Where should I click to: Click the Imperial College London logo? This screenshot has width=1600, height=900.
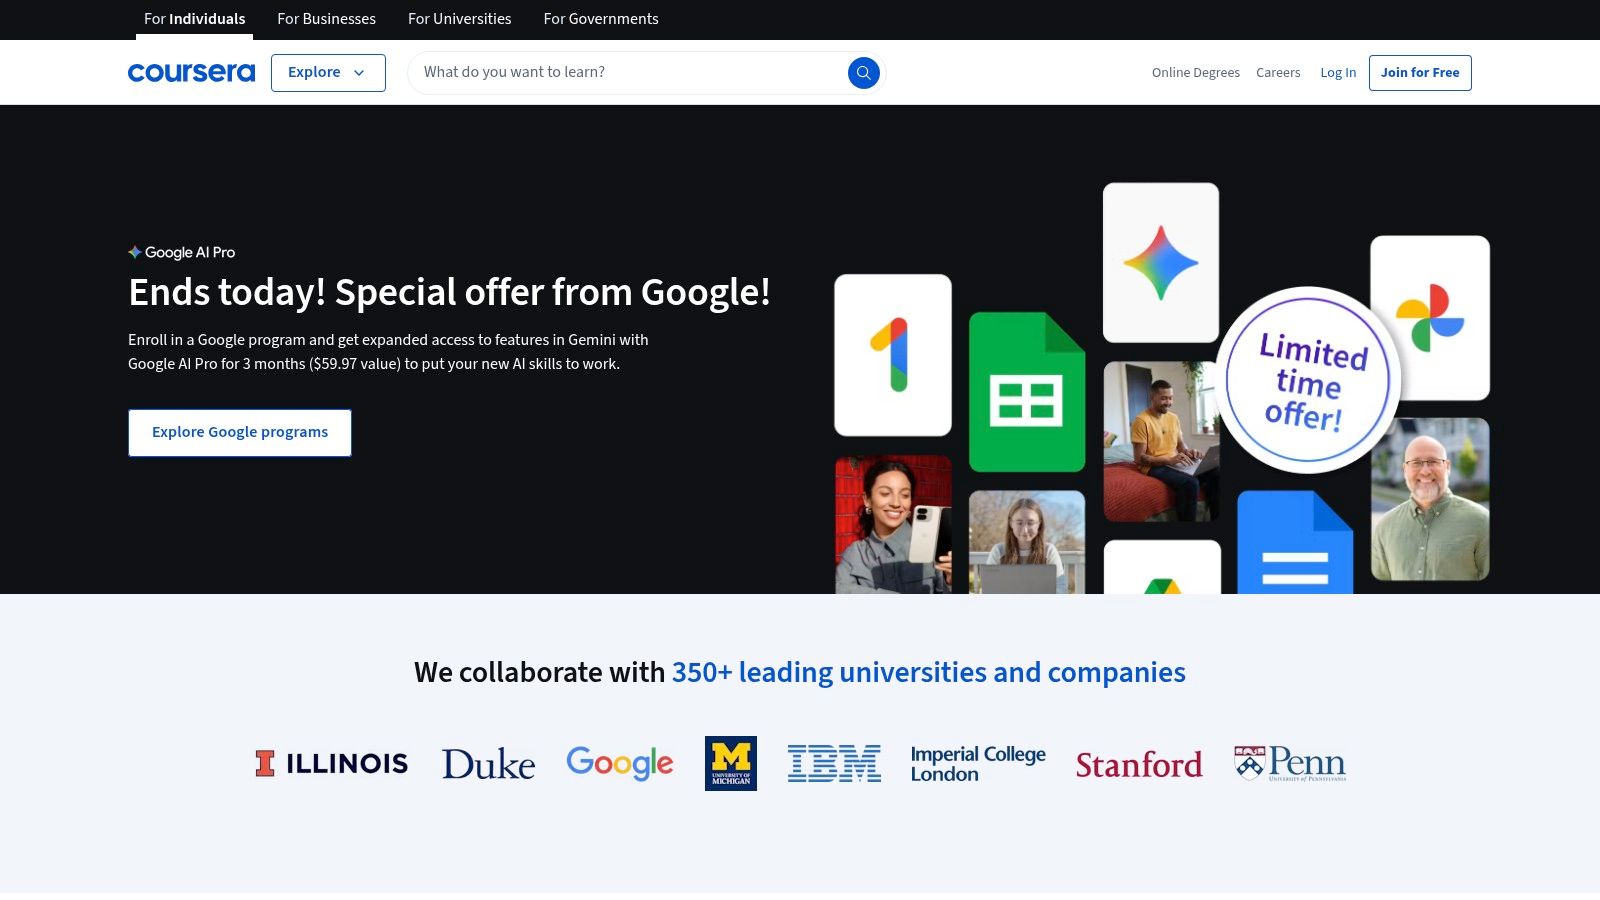click(x=978, y=764)
